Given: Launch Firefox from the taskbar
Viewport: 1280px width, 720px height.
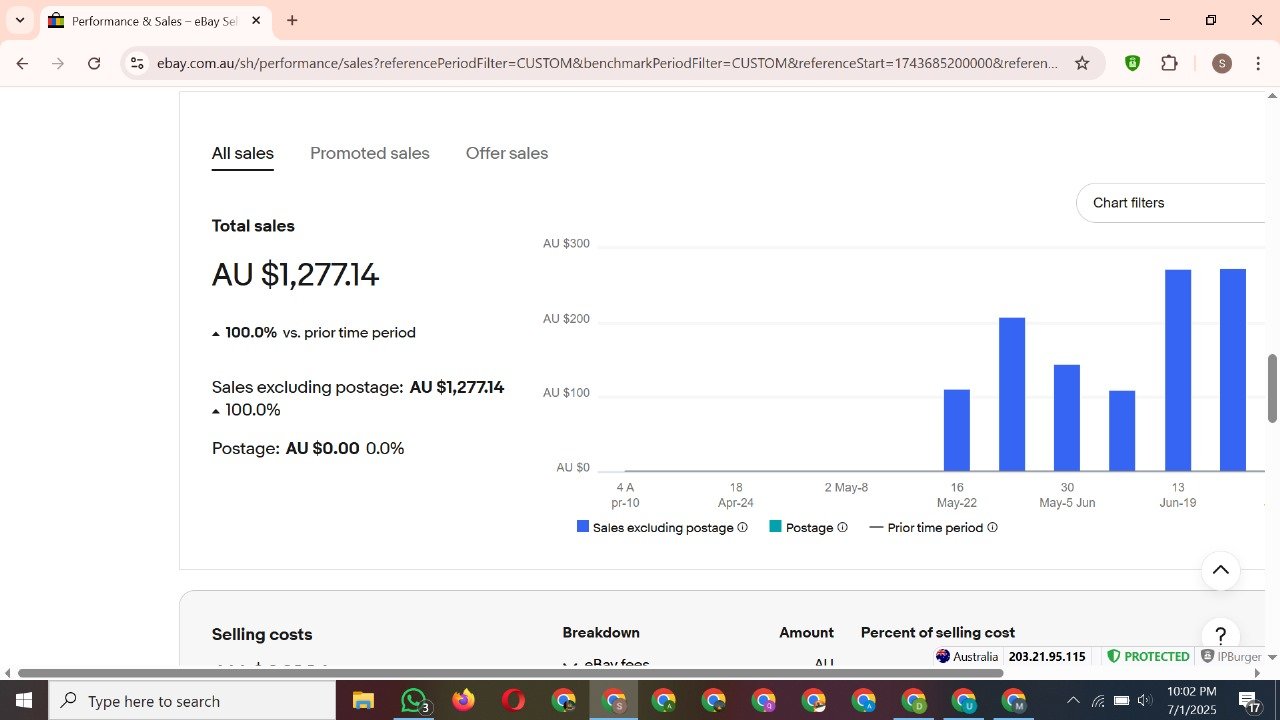Looking at the screenshot, I should (463, 700).
